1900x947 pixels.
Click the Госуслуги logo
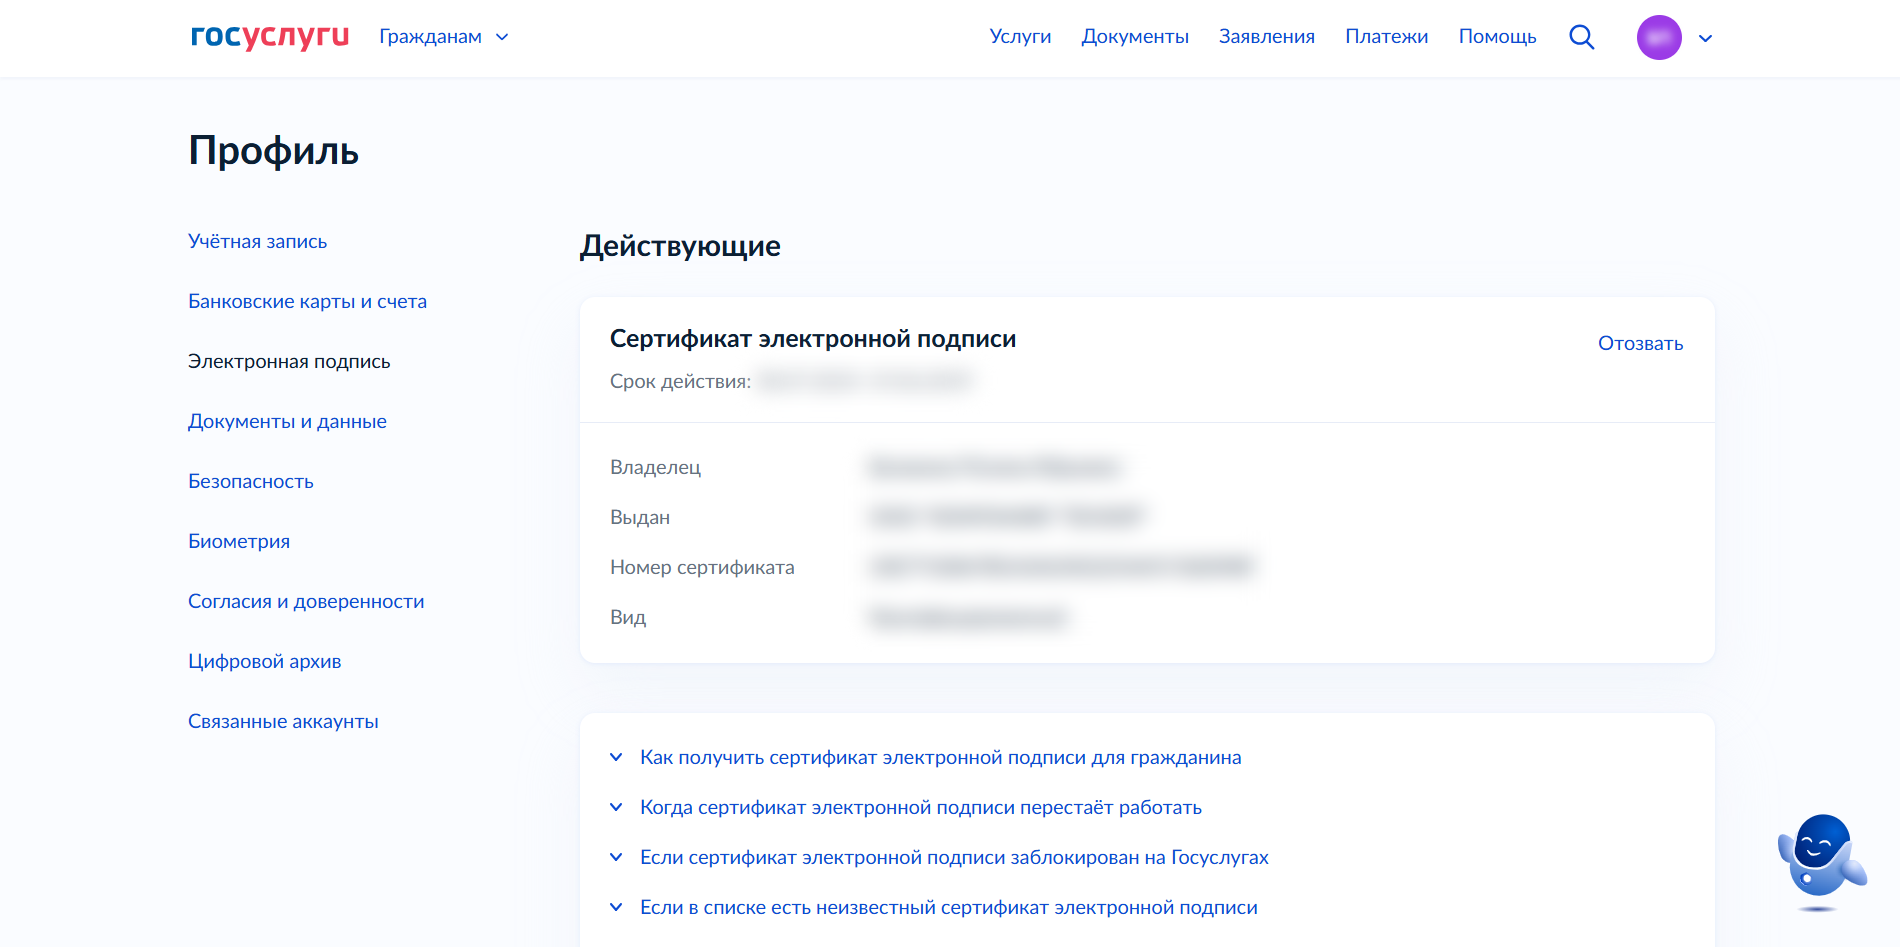point(269,37)
